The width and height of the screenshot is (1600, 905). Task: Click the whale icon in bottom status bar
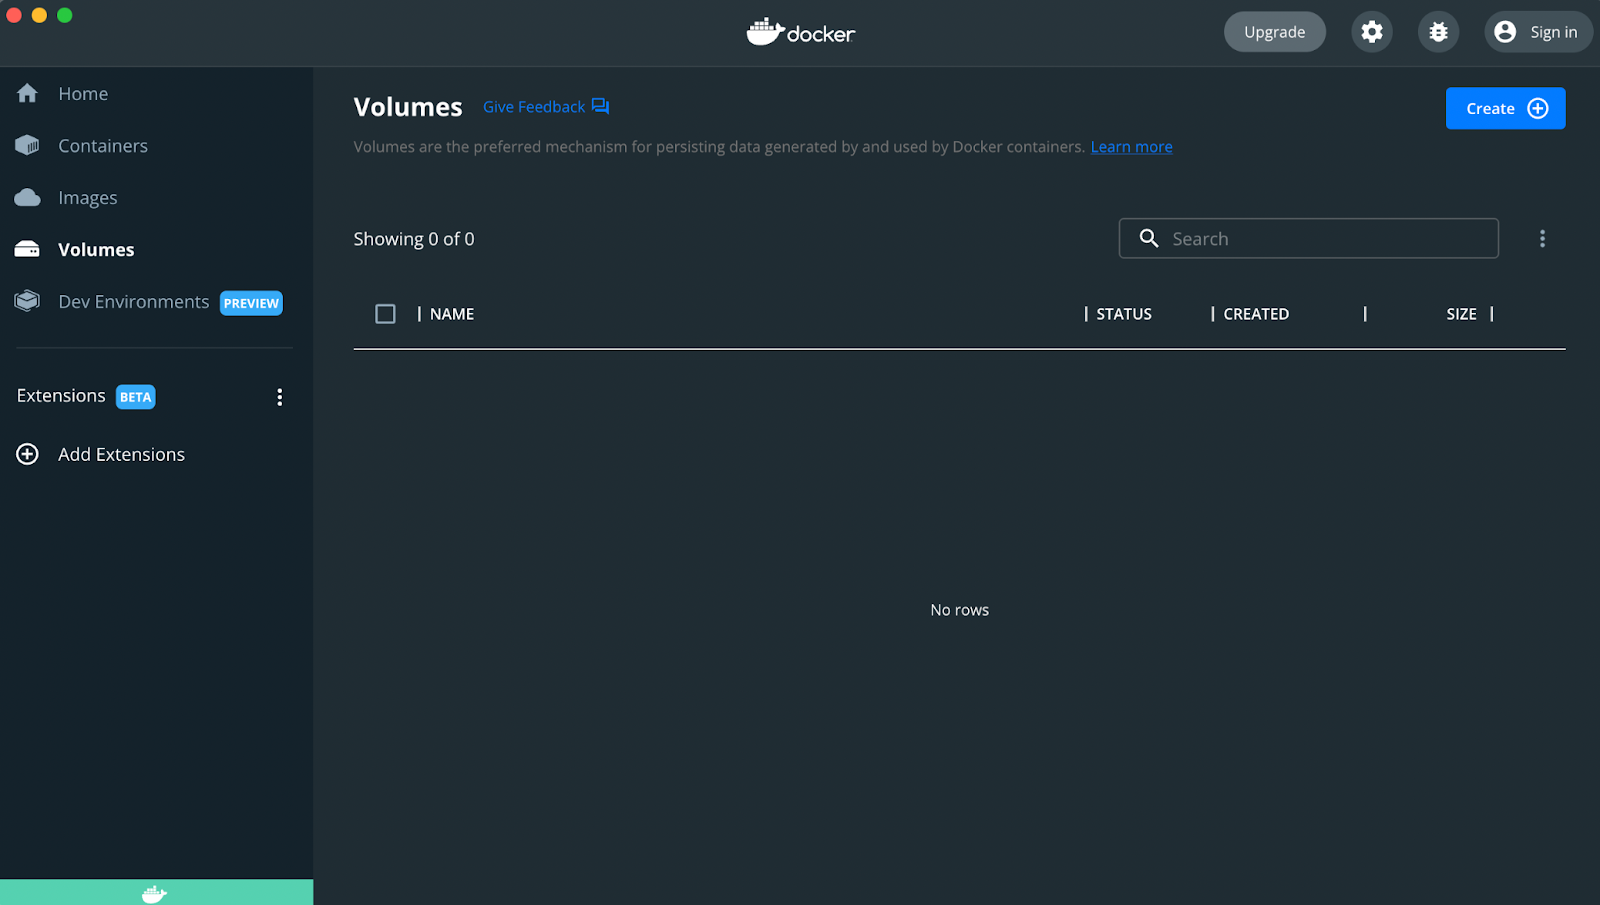tap(154, 893)
